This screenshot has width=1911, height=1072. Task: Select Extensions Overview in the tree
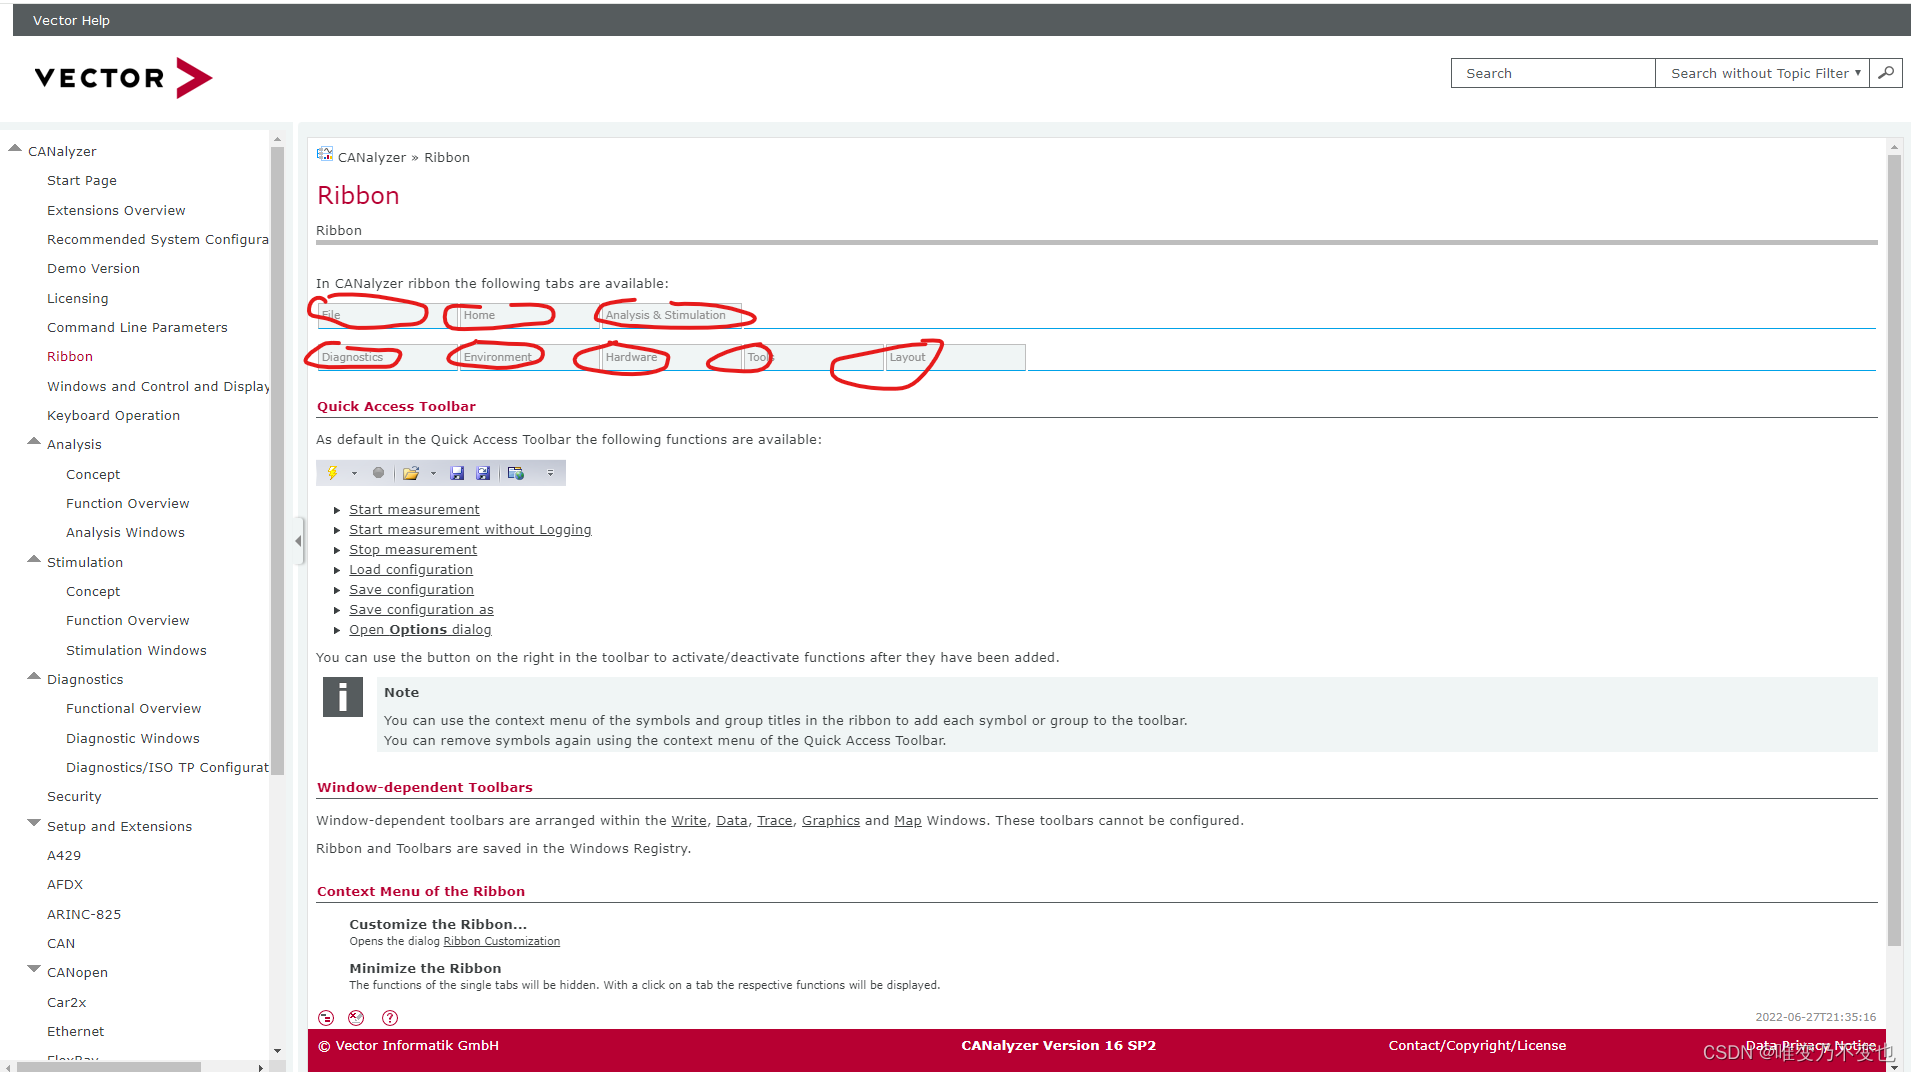click(x=116, y=211)
